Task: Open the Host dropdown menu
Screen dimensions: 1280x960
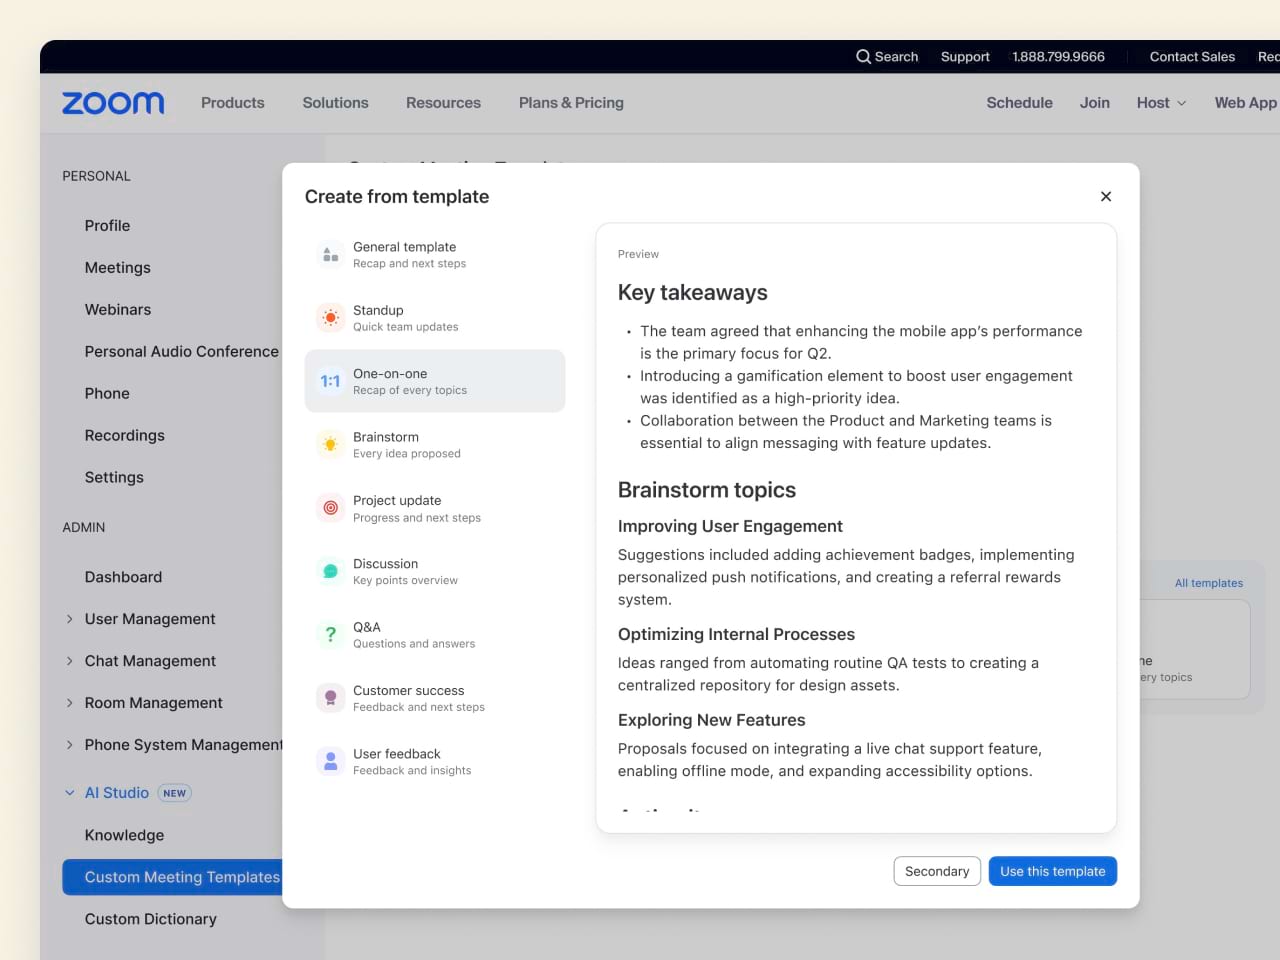Action: pyautogui.click(x=1161, y=103)
